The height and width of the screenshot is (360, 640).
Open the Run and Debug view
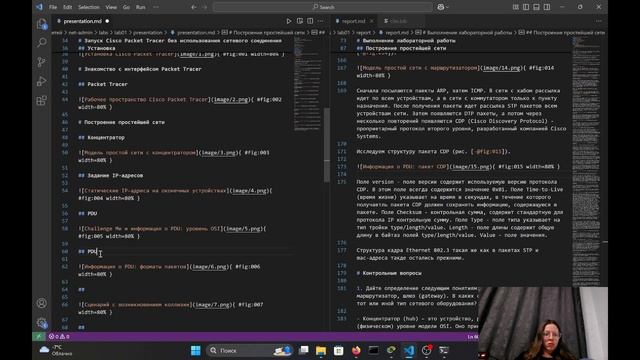(x=42, y=81)
